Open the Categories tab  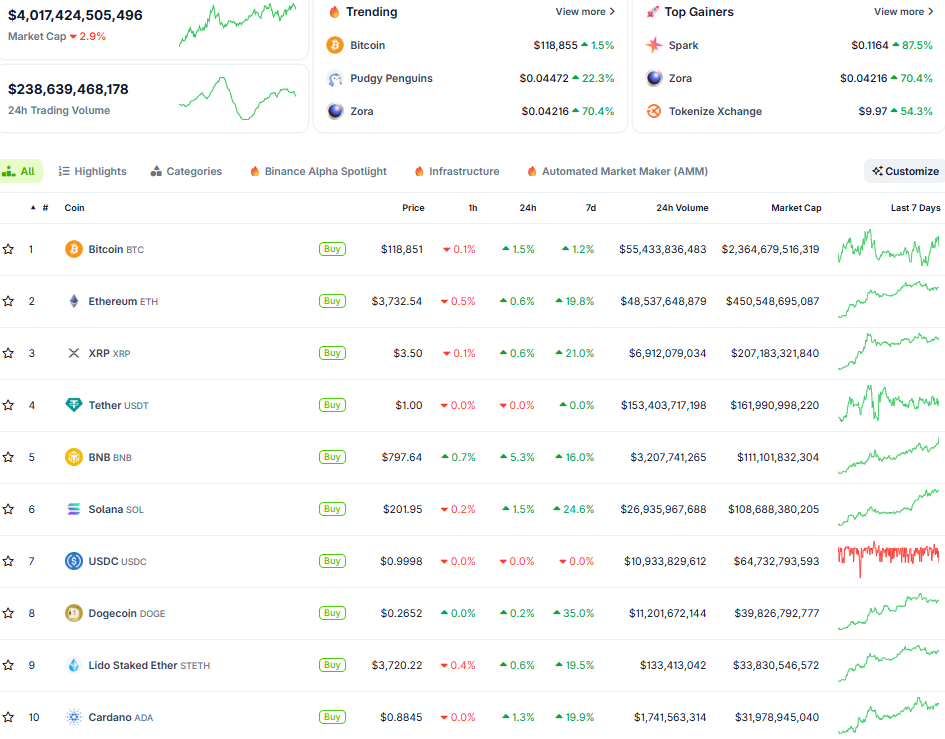click(186, 171)
